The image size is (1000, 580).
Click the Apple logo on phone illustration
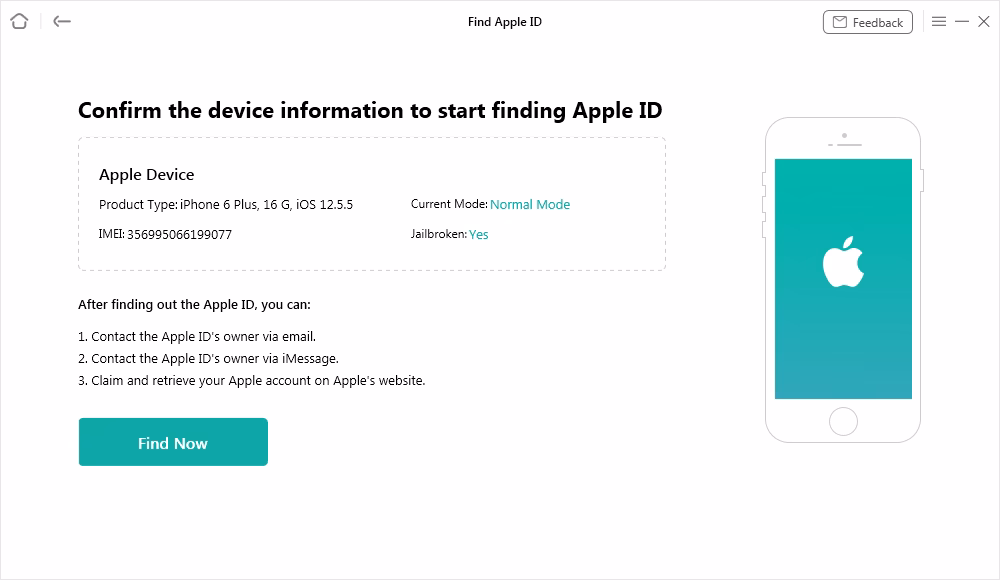(843, 263)
